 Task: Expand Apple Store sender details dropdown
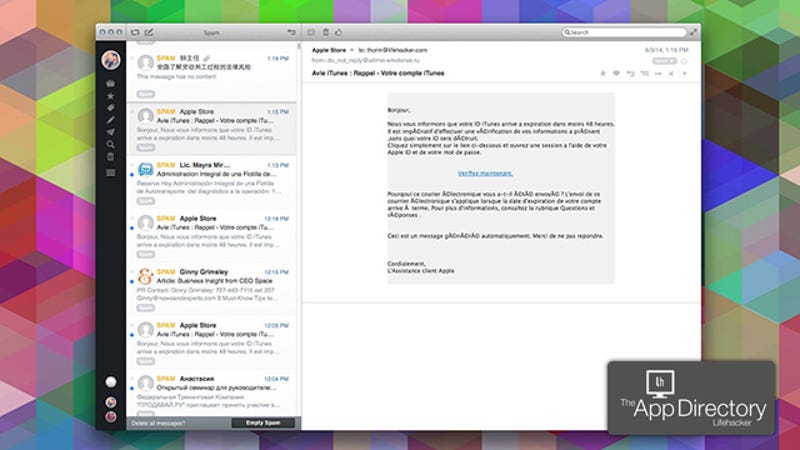[x=352, y=50]
